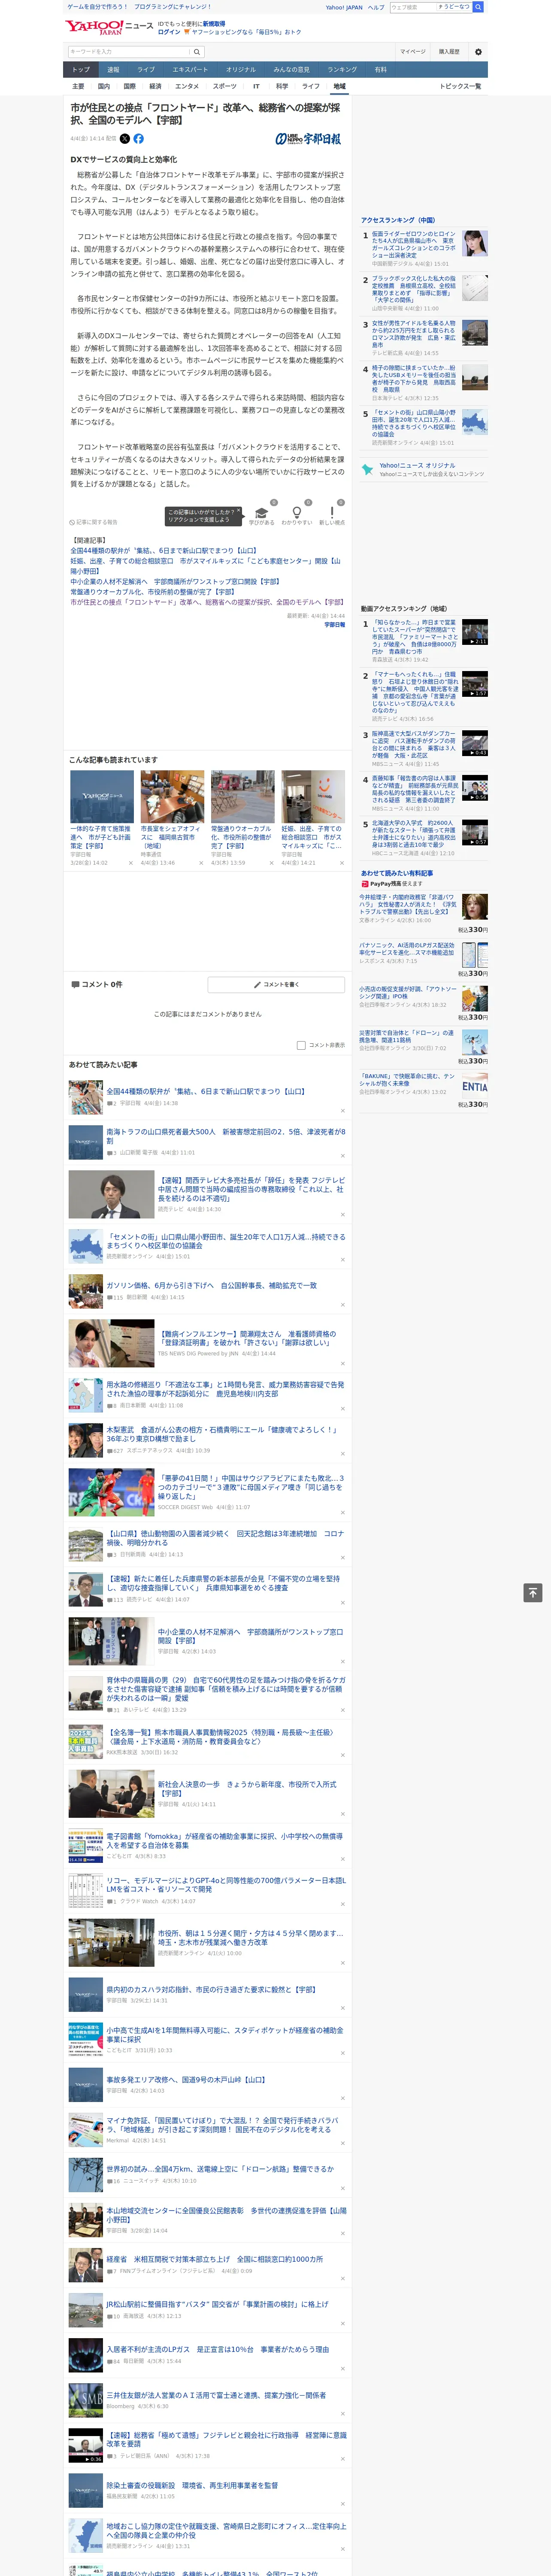Click BAKUNE paid article ENTIA thumbnail
This screenshot has width=551, height=2576.
(475, 1086)
